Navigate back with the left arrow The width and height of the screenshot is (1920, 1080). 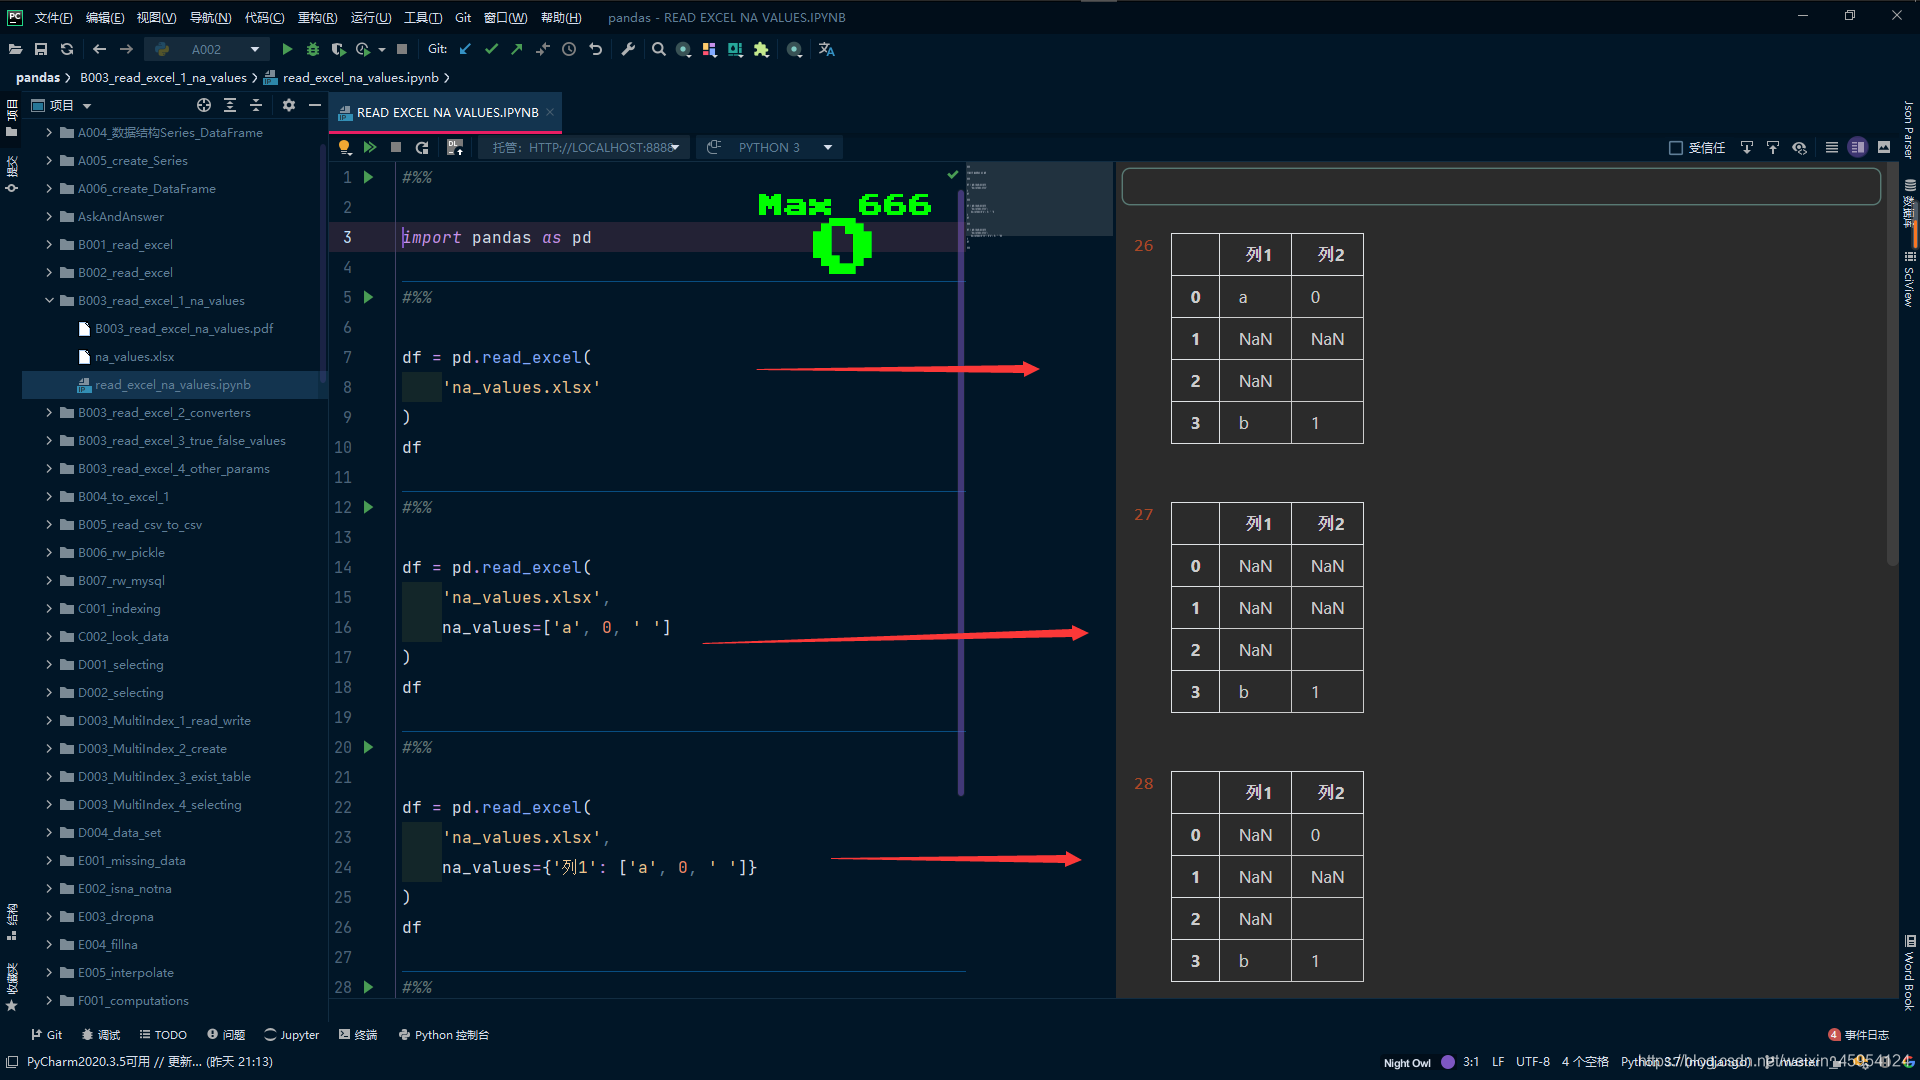click(x=99, y=49)
